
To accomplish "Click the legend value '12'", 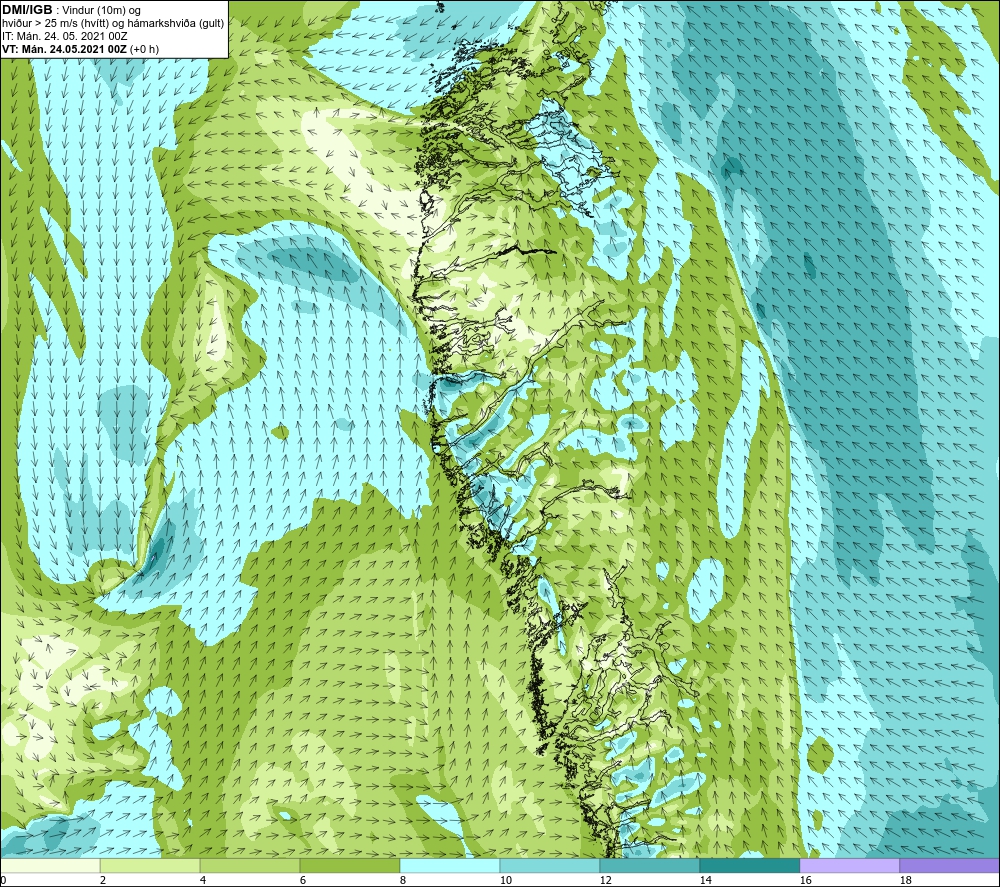I will pos(606,881).
